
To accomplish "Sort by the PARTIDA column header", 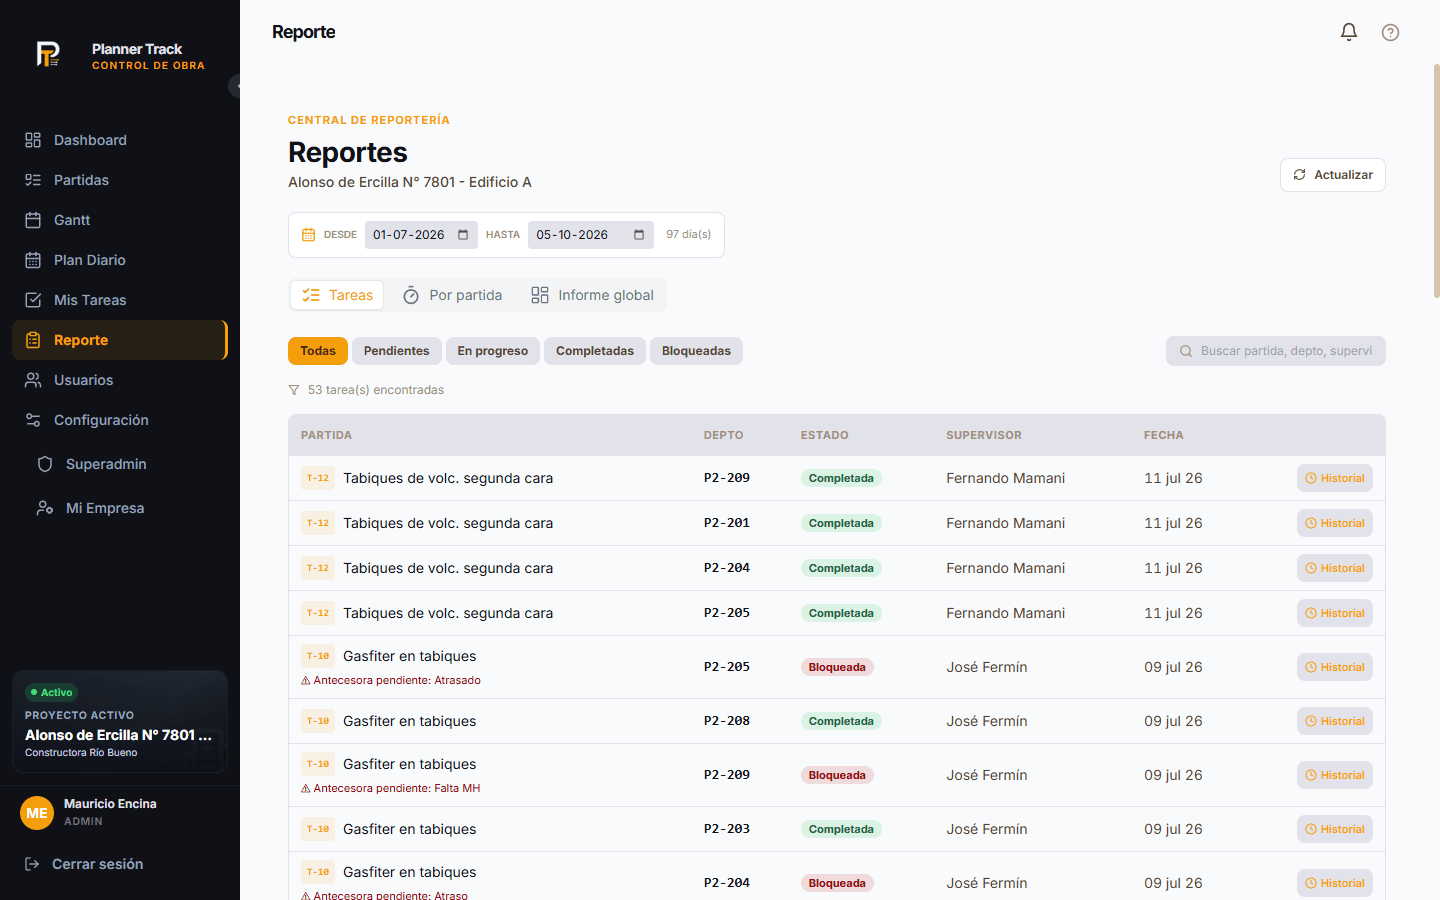I will [326, 435].
